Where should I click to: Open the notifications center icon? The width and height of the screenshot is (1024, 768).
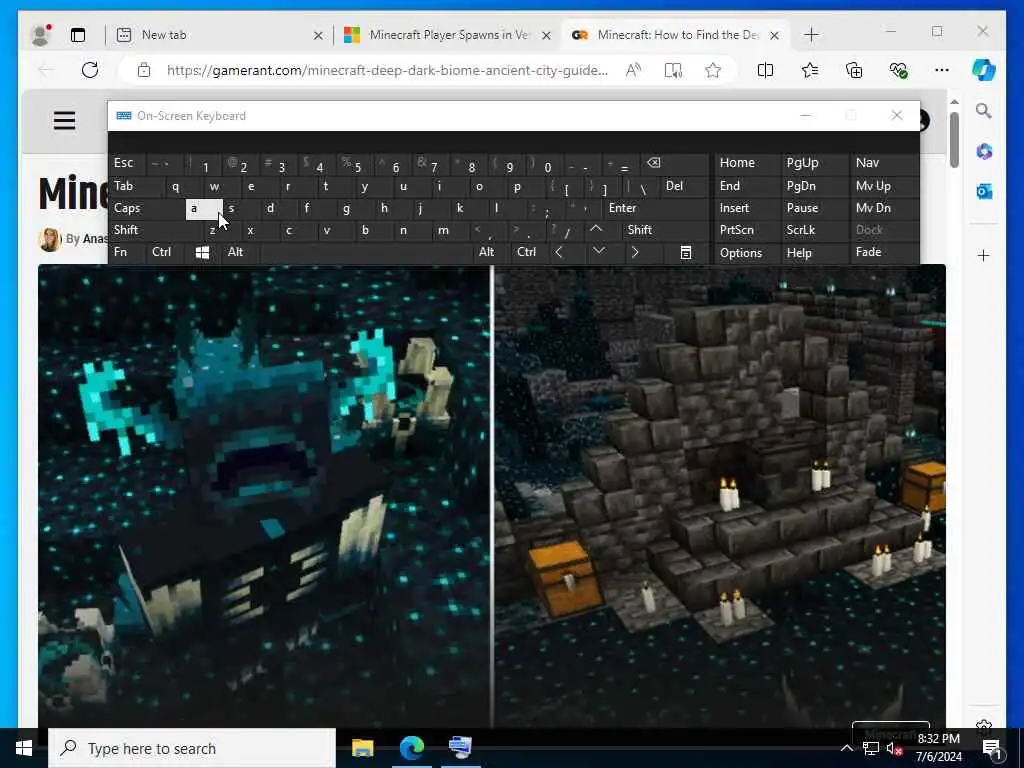coord(993,749)
